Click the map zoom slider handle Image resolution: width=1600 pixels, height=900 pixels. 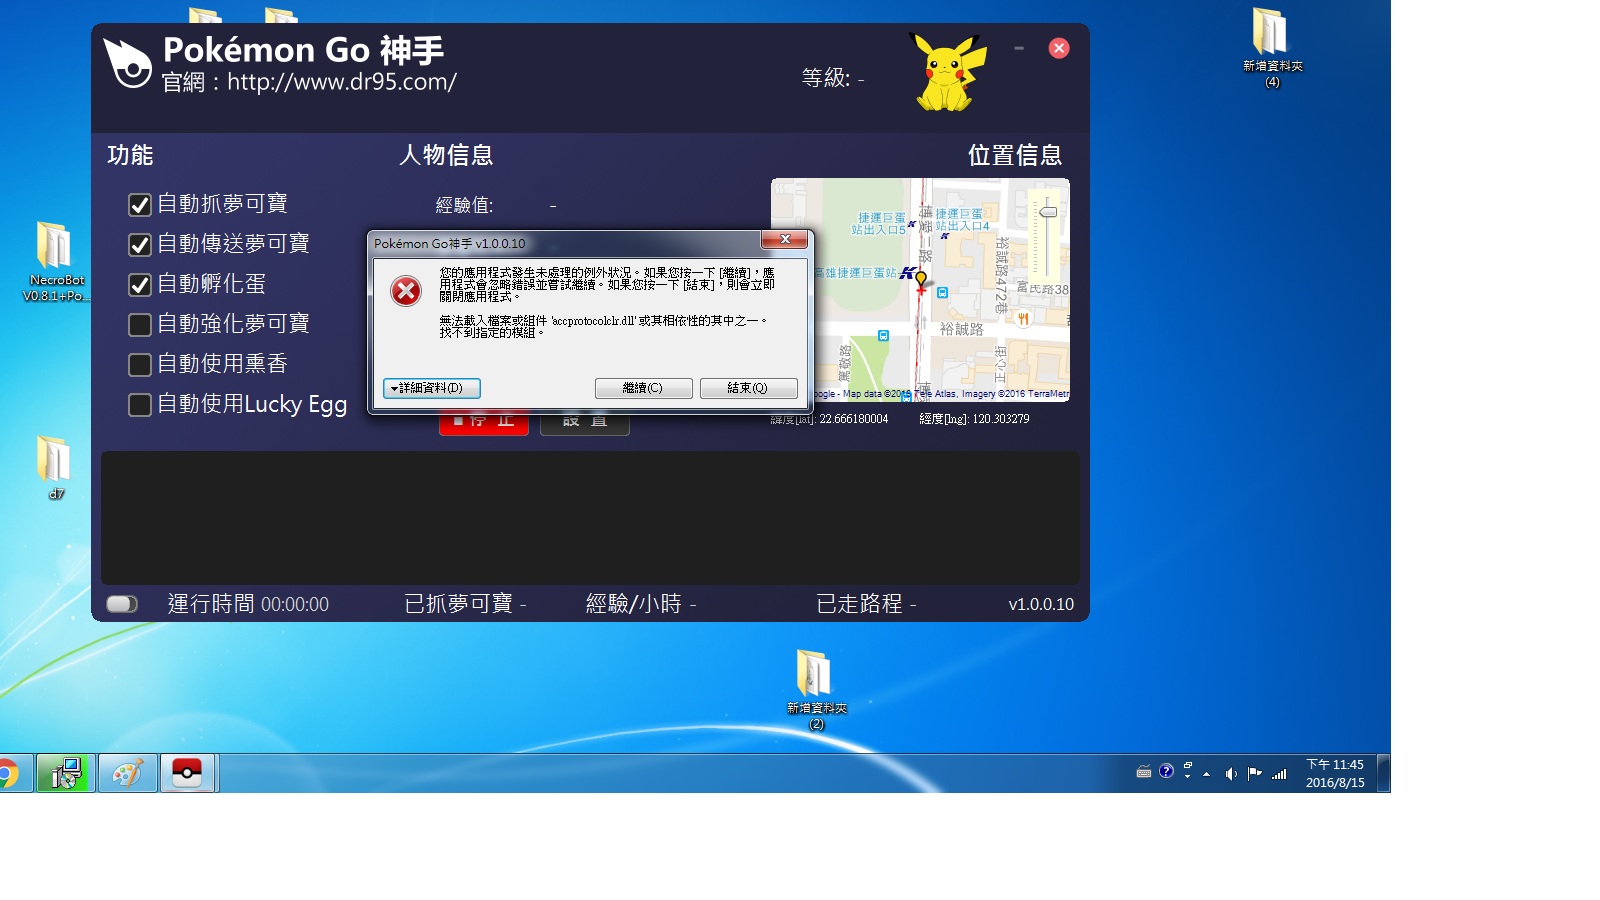pos(1047,212)
